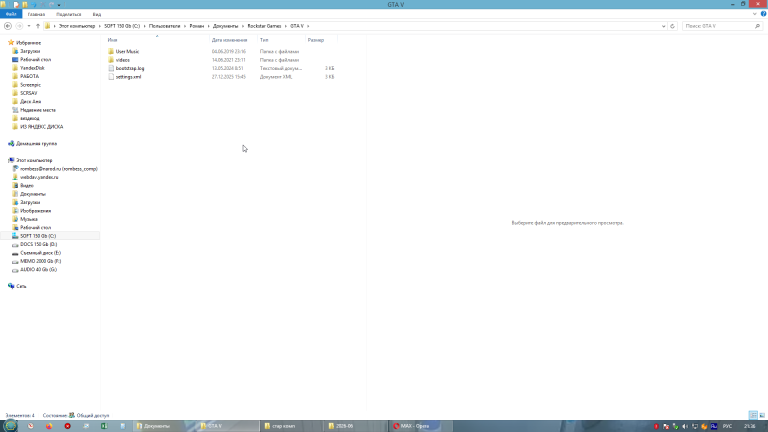Click Rockstar Games in the address path
Viewport: 768px width, 432px height.
click(x=264, y=26)
